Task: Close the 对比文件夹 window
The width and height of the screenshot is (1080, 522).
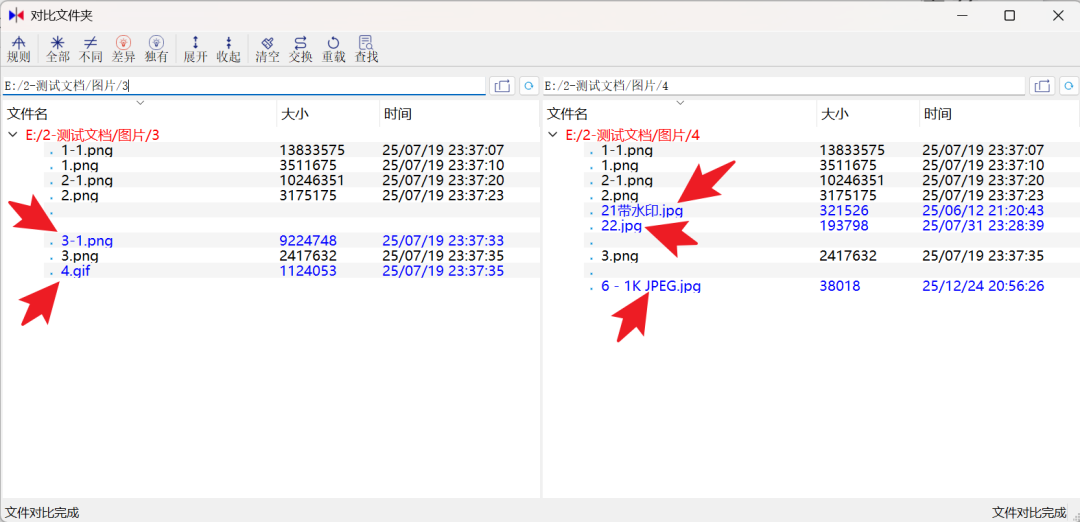Action: pyautogui.click(x=1057, y=15)
